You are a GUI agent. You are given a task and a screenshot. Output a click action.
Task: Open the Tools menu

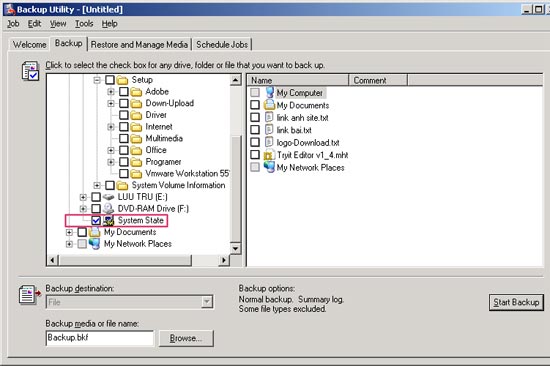[x=84, y=24]
